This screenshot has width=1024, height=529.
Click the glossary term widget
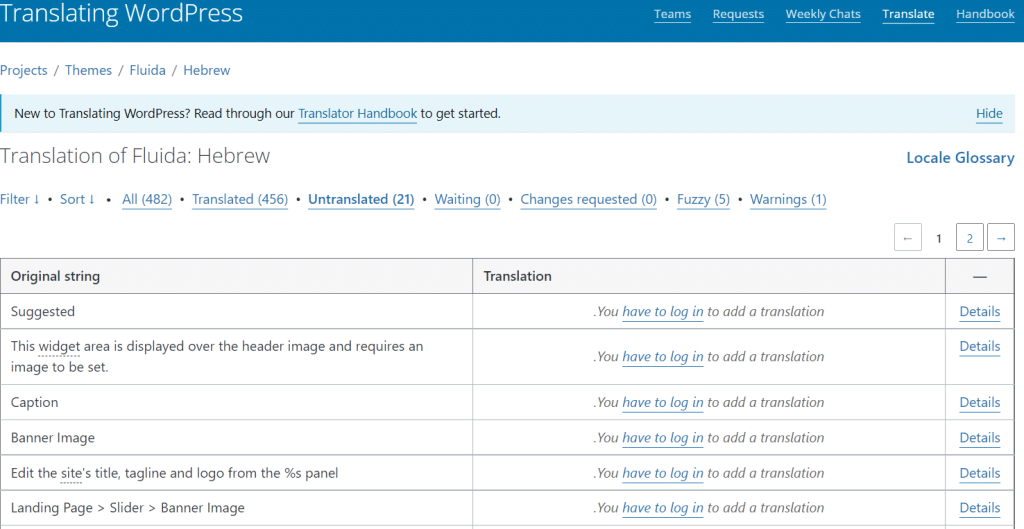[59, 346]
